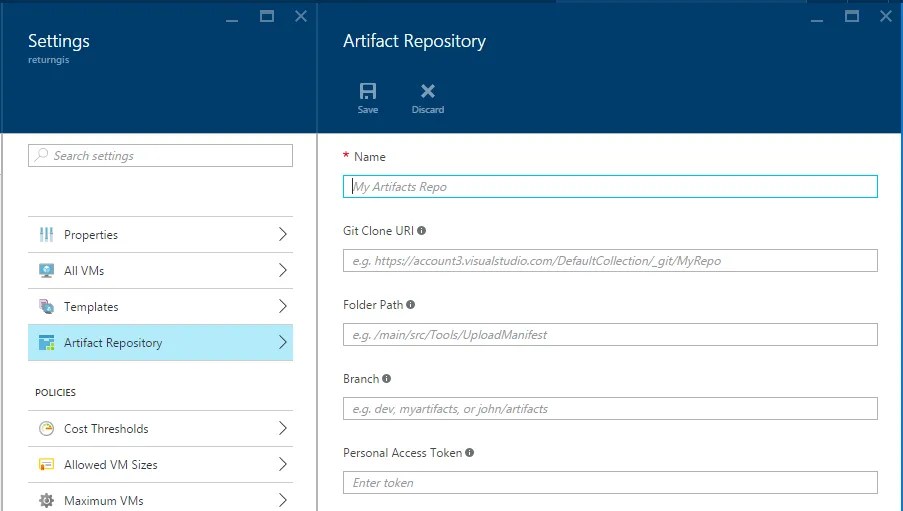
Task: Click the Save button label
Action: click(367, 109)
